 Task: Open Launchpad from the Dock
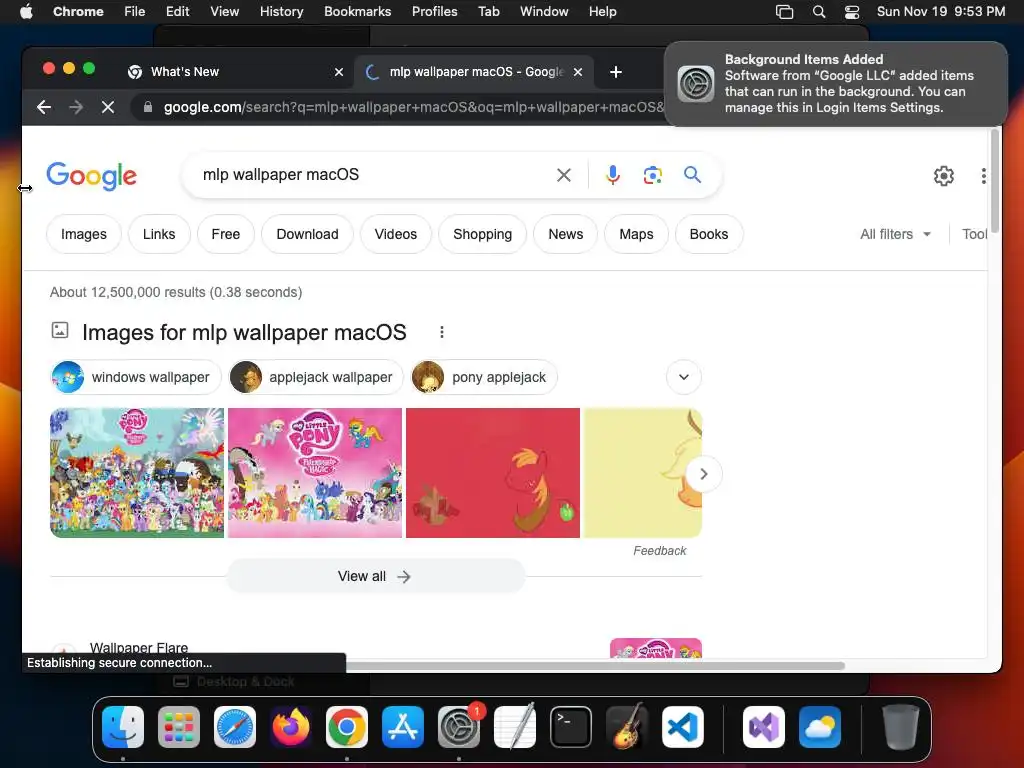(x=179, y=727)
